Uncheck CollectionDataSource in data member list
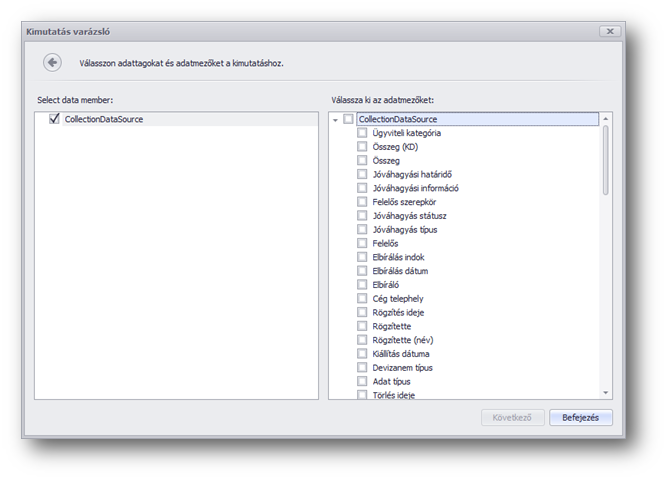 54,119
